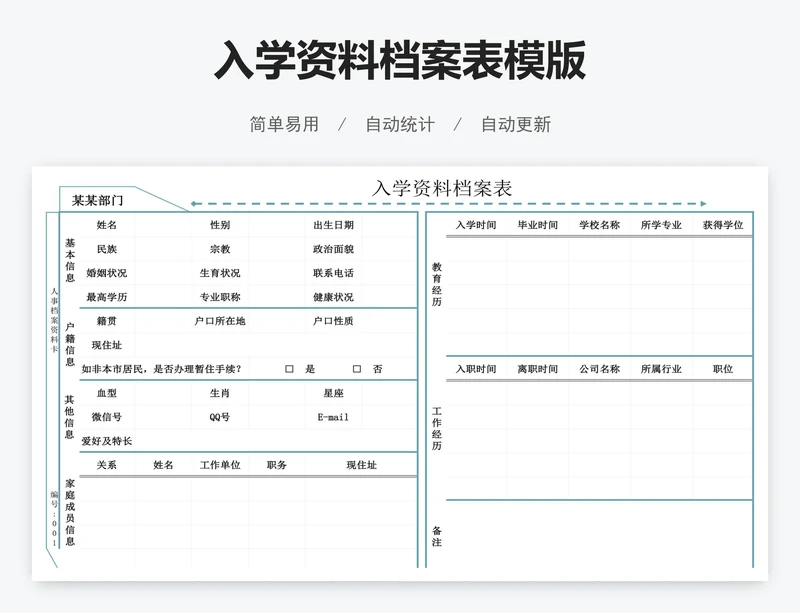Click the 入学资料档案表模版 main heading
Viewport: 800px width, 613px height.
pos(399,60)
